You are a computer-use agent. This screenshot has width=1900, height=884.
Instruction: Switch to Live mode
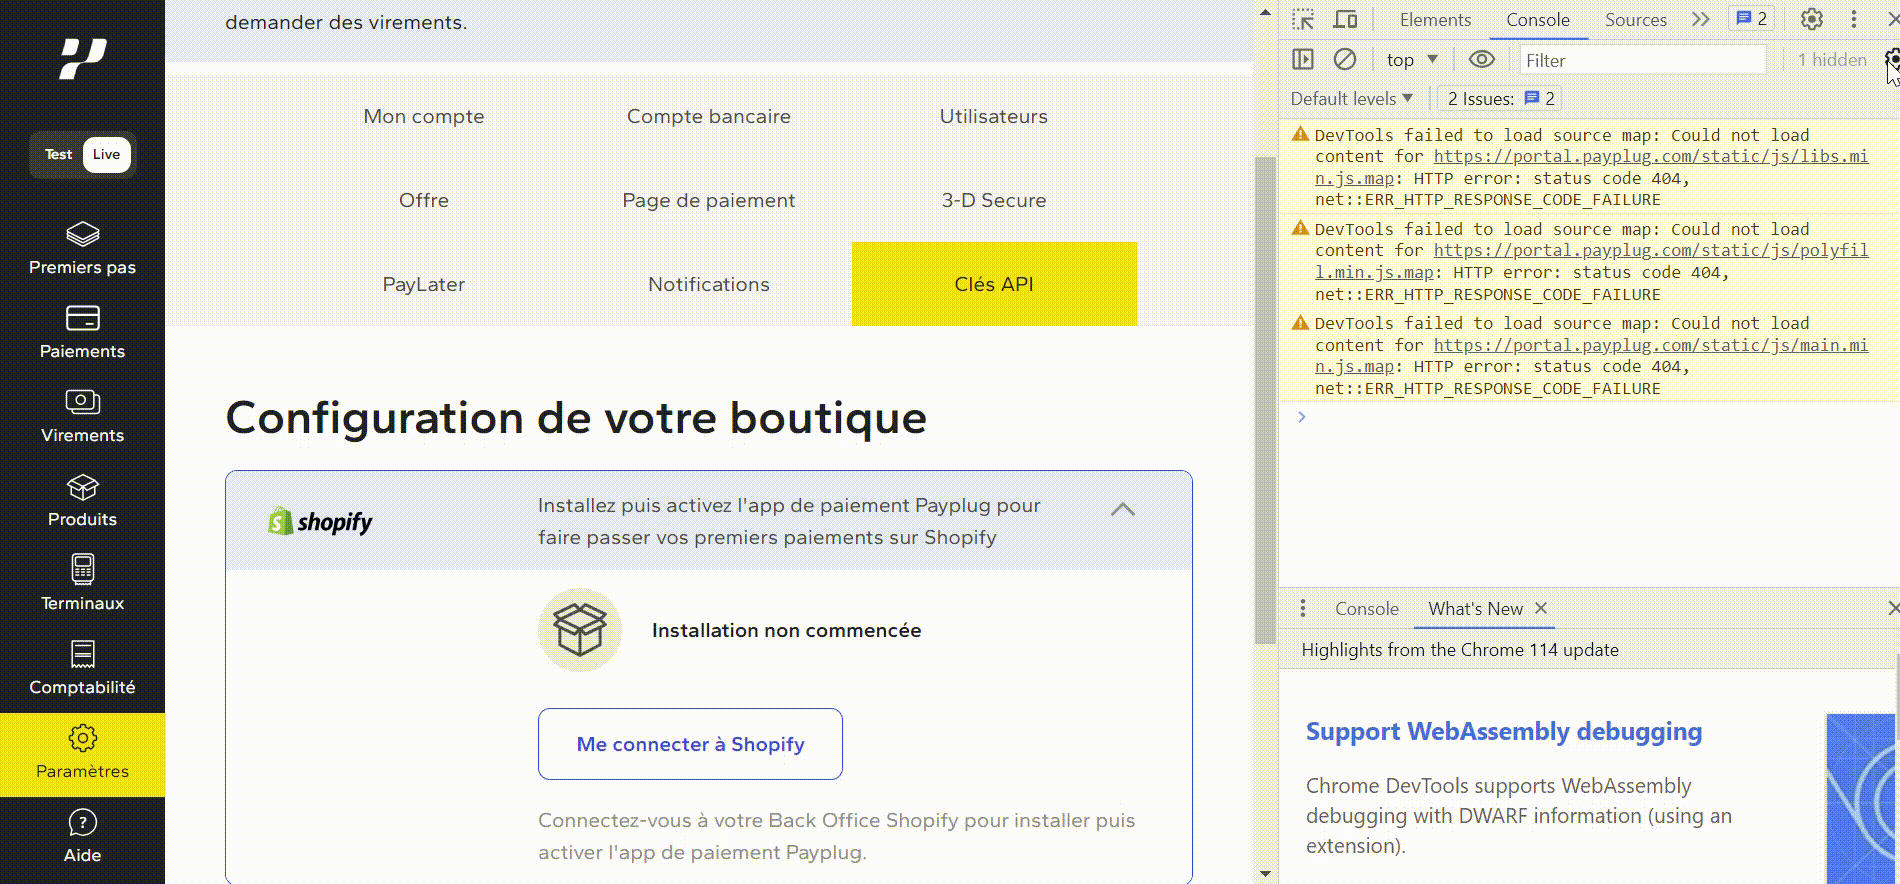click(x=107, y=155)
